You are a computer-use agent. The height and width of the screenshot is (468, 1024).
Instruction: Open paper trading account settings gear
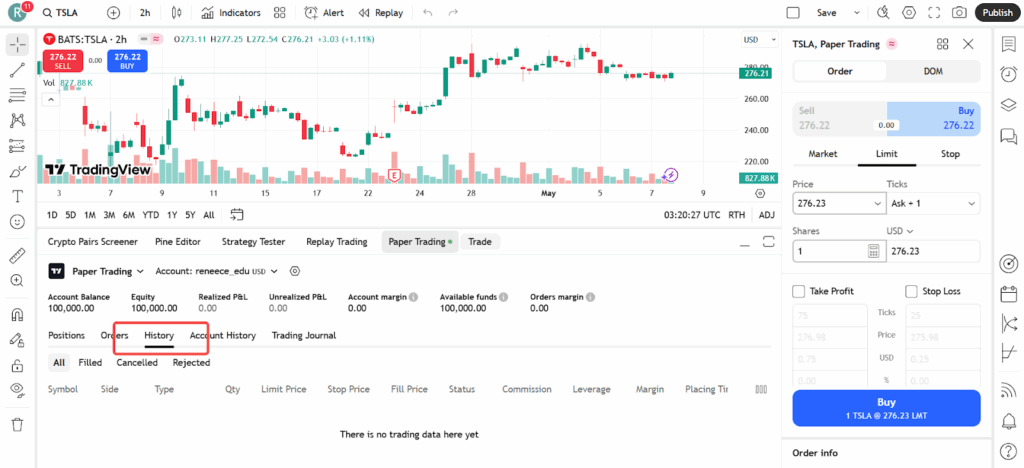click(295, 271)
